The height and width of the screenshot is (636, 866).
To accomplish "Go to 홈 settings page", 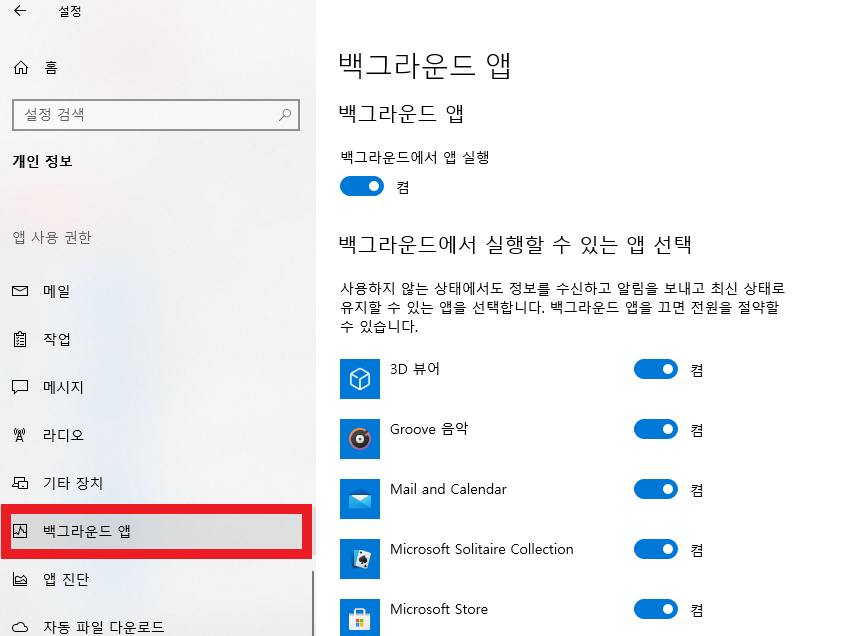I will [x=156, y=67].
